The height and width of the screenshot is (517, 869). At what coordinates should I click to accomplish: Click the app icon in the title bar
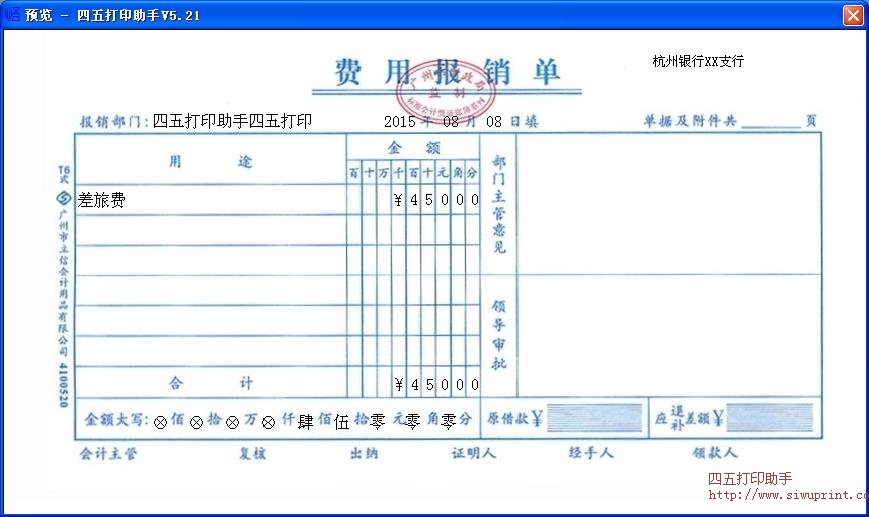12,15
